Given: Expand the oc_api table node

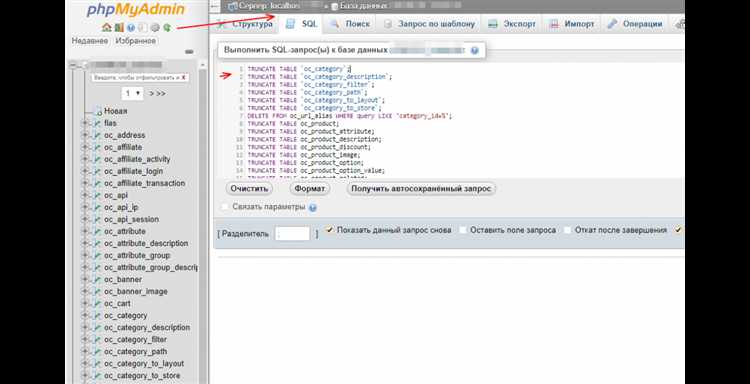Looking at the screenshot, I should (86, 195).
